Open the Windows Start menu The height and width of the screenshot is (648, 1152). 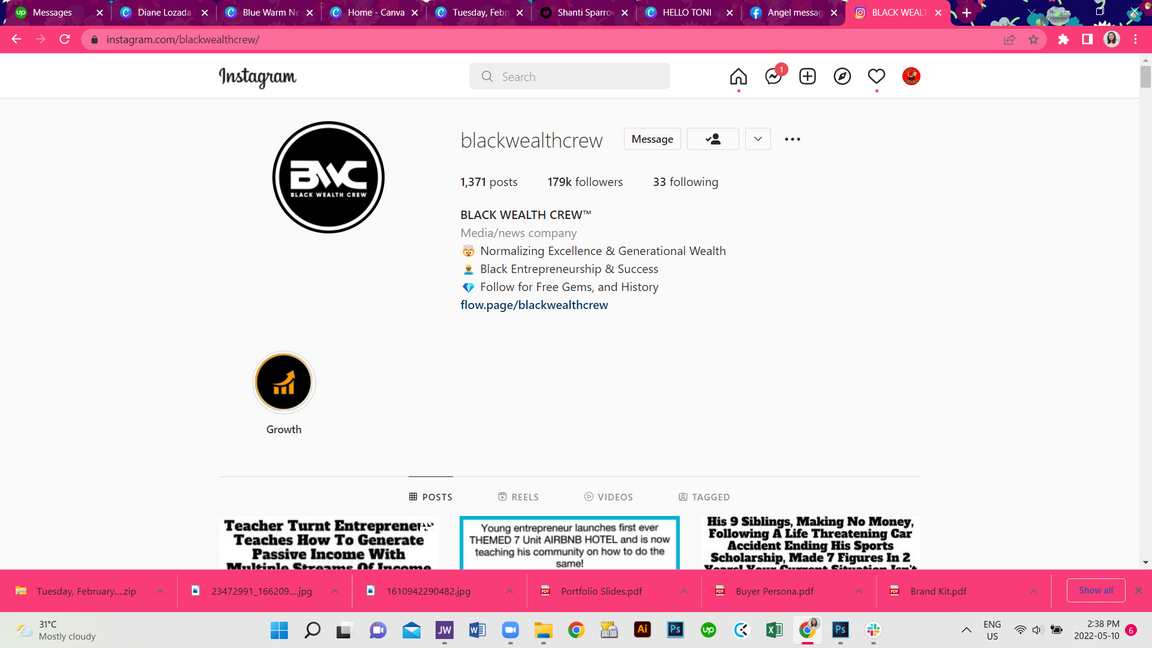(x=279, y=630)
